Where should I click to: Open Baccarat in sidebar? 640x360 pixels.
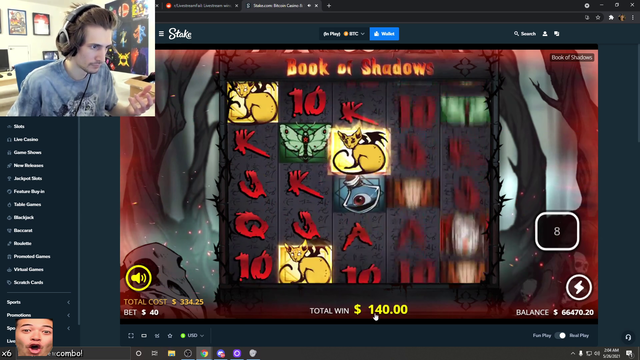coord(23,231)
